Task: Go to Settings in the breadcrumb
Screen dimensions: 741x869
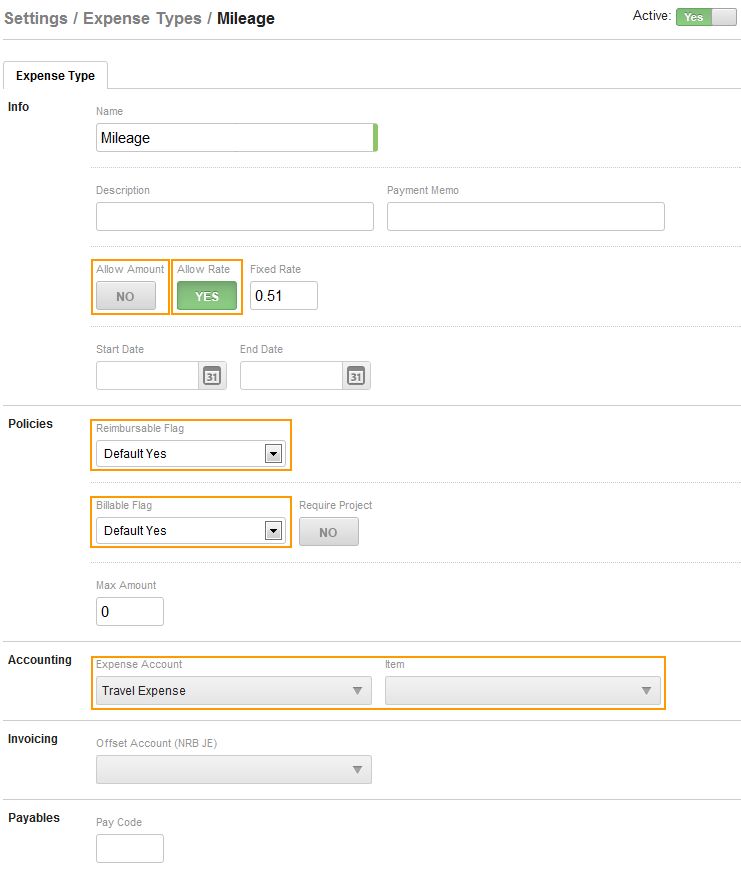Action: [36, 18]
